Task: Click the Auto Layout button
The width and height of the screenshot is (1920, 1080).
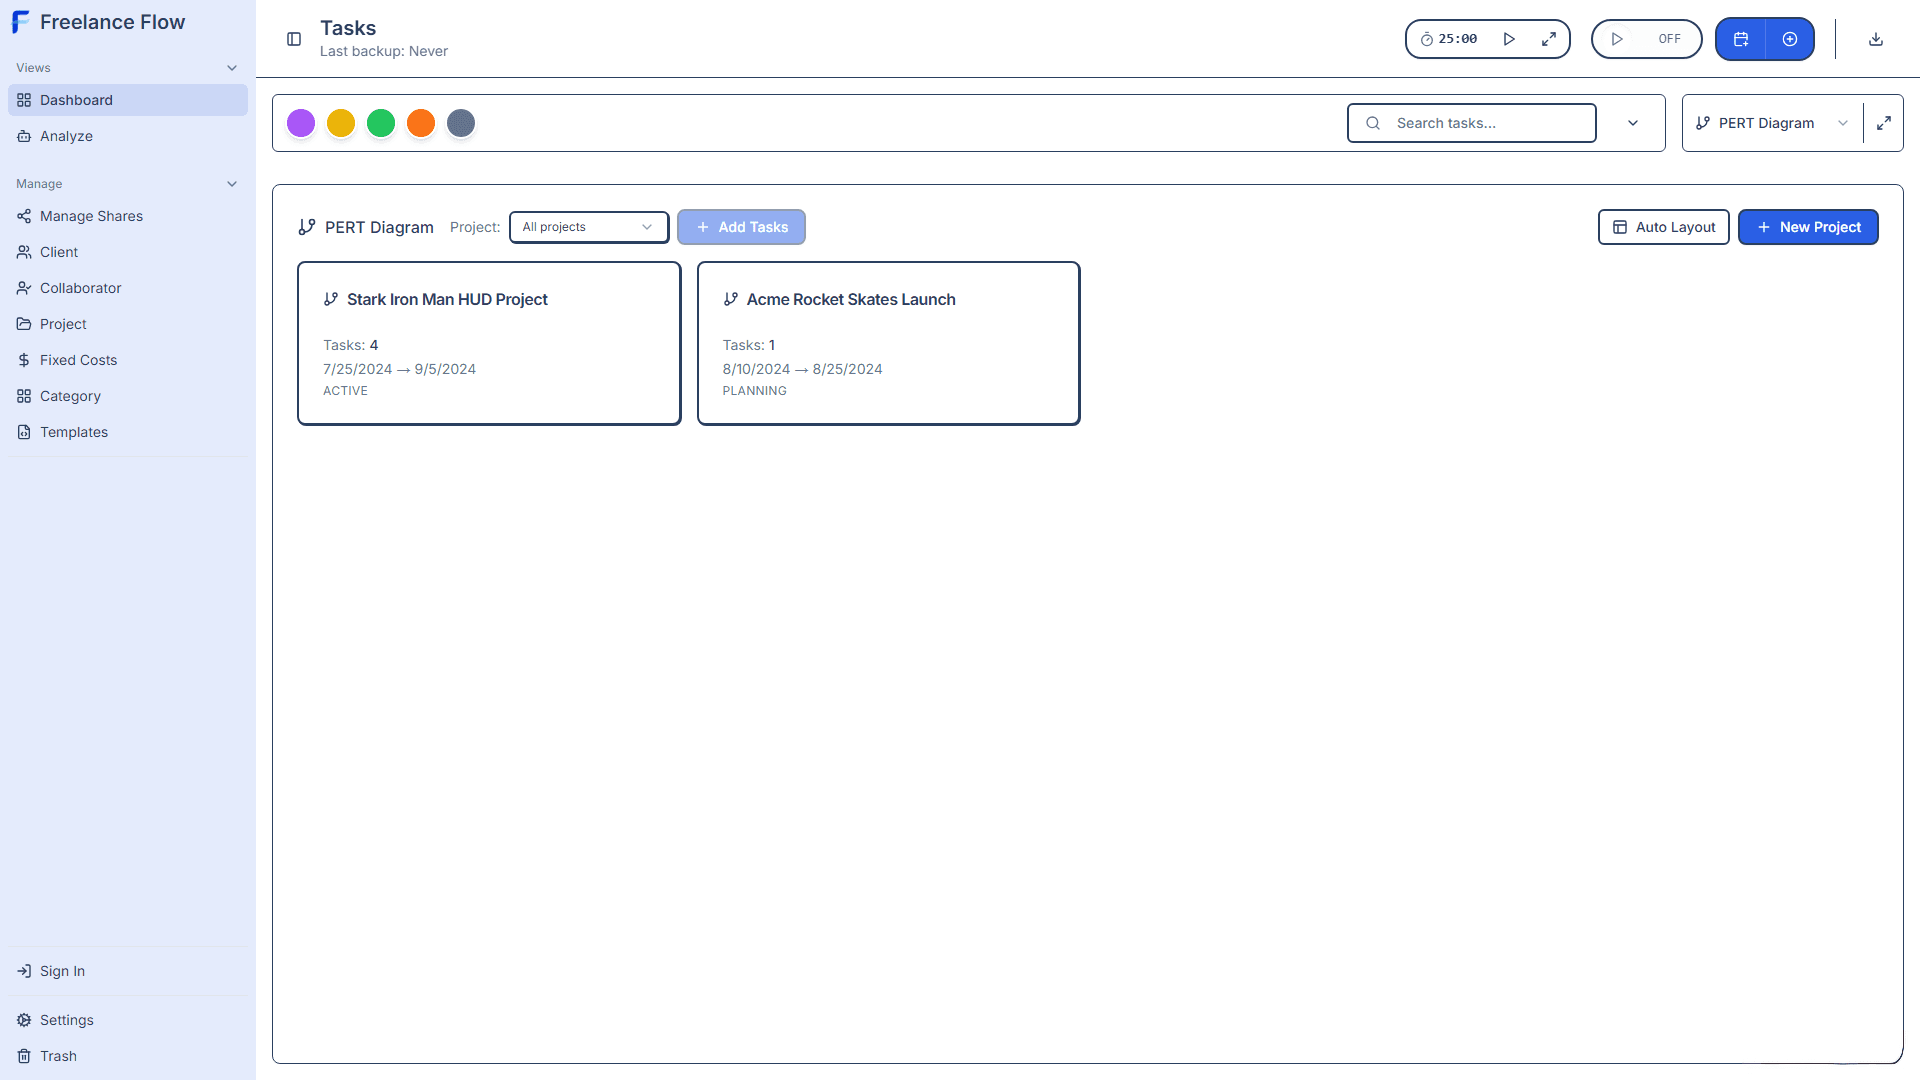Action: 1664,227
